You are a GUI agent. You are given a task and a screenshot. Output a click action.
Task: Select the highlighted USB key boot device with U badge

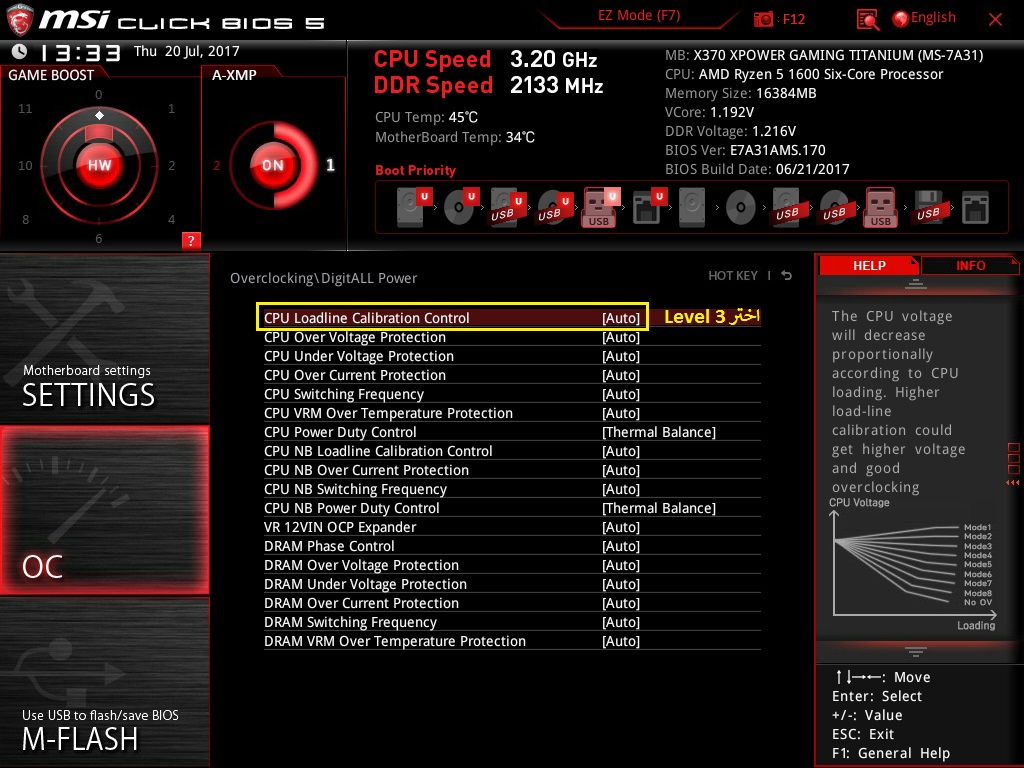click(601, 208)
